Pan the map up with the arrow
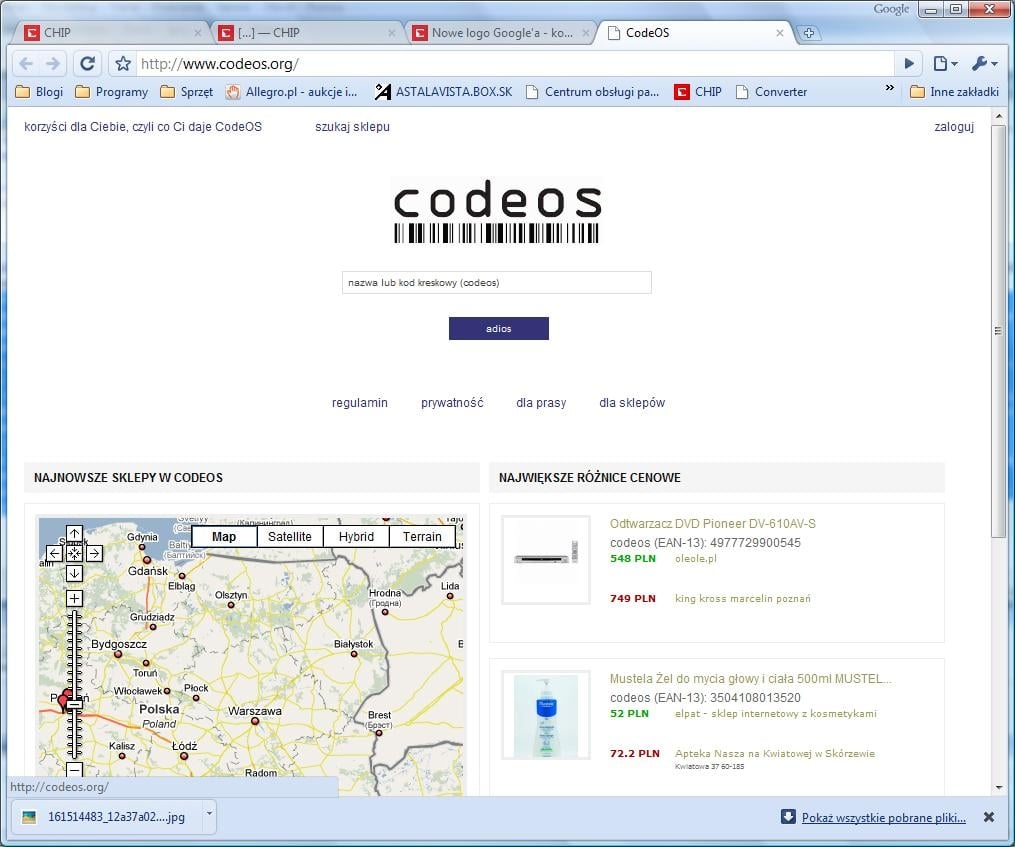The height and width of the screenshot is (847, 1015). click(x=74, y=534)
